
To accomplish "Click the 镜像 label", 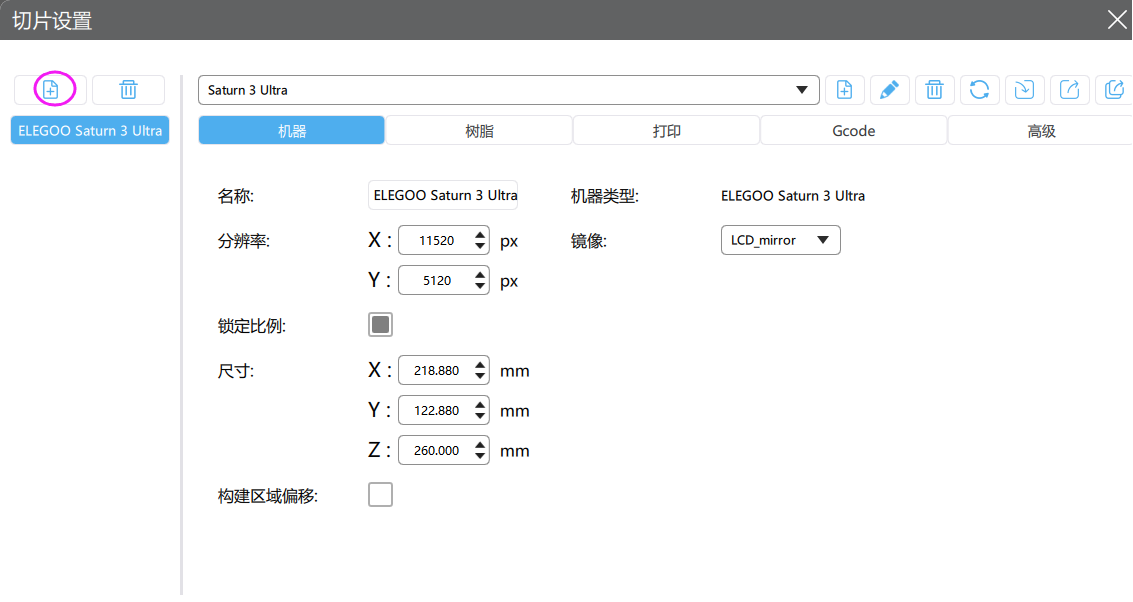I will (x=588, y=241).
